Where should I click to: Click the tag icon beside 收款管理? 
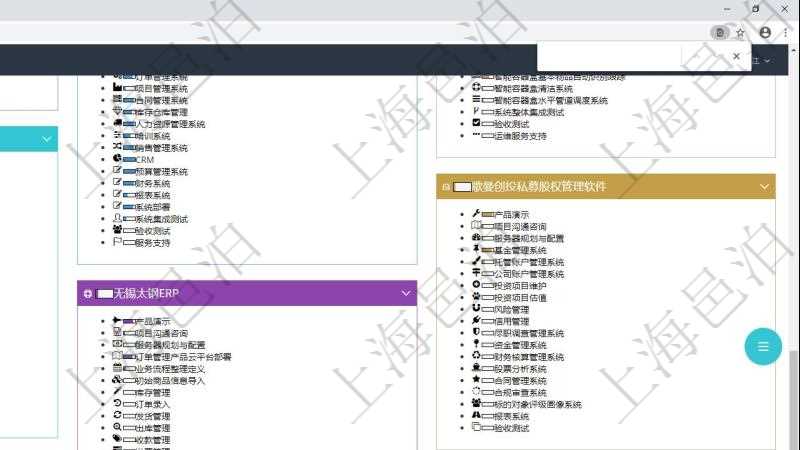[x=117, y=440]
